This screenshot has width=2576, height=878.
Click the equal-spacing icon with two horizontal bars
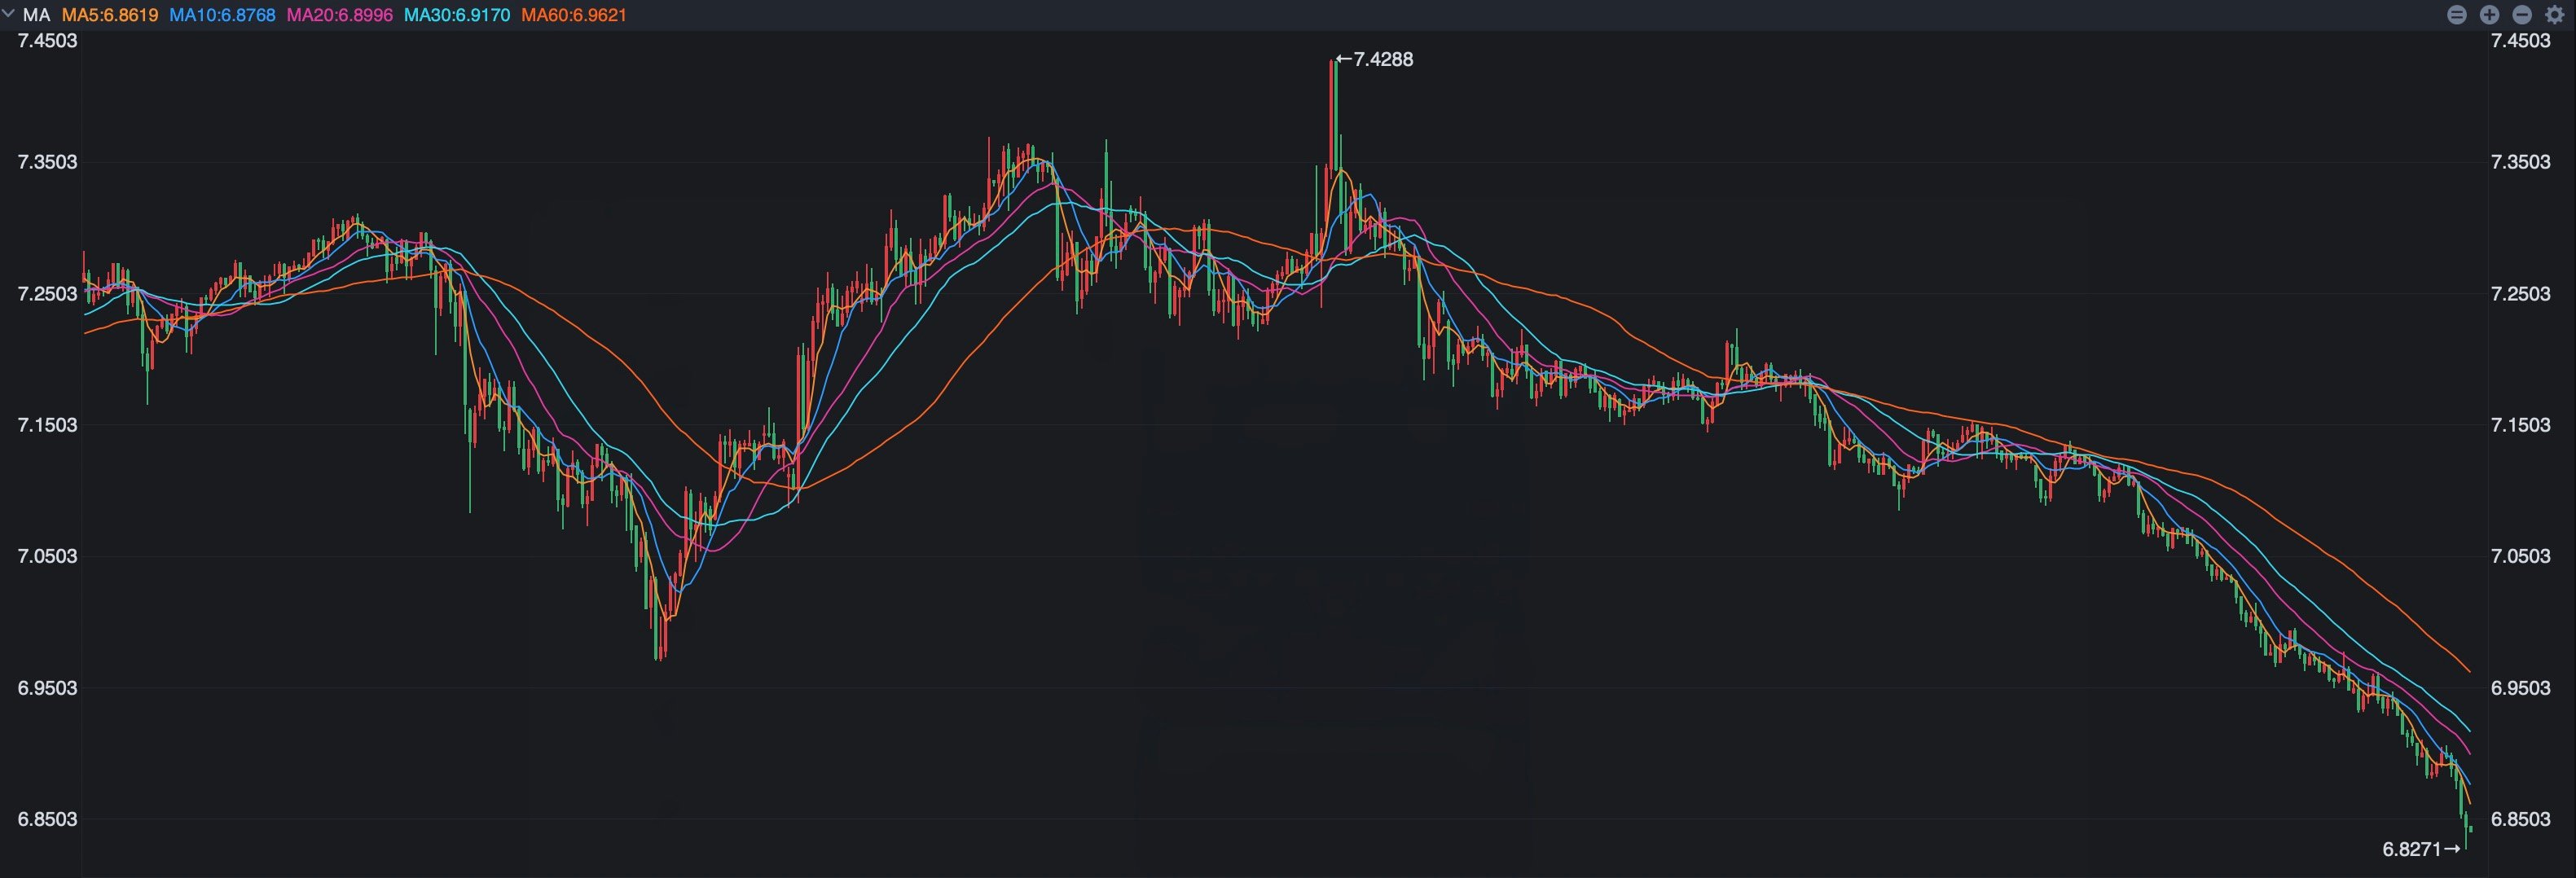pyautogui.click(x=2456, y=15)
